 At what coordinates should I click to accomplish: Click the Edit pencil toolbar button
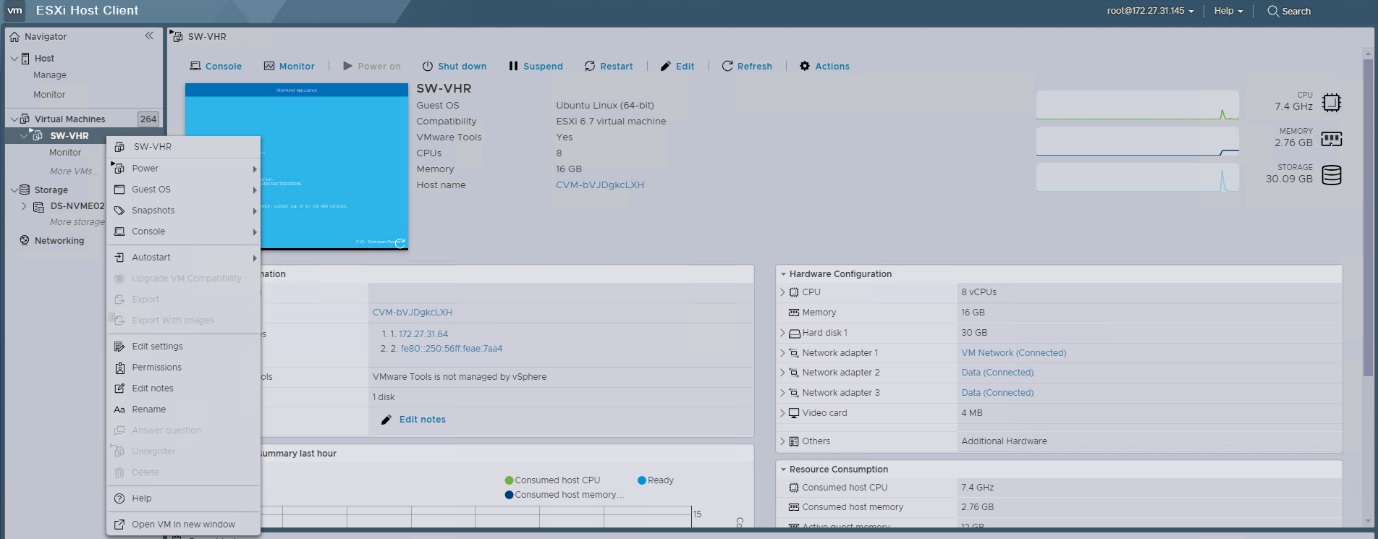click(677, 66)
